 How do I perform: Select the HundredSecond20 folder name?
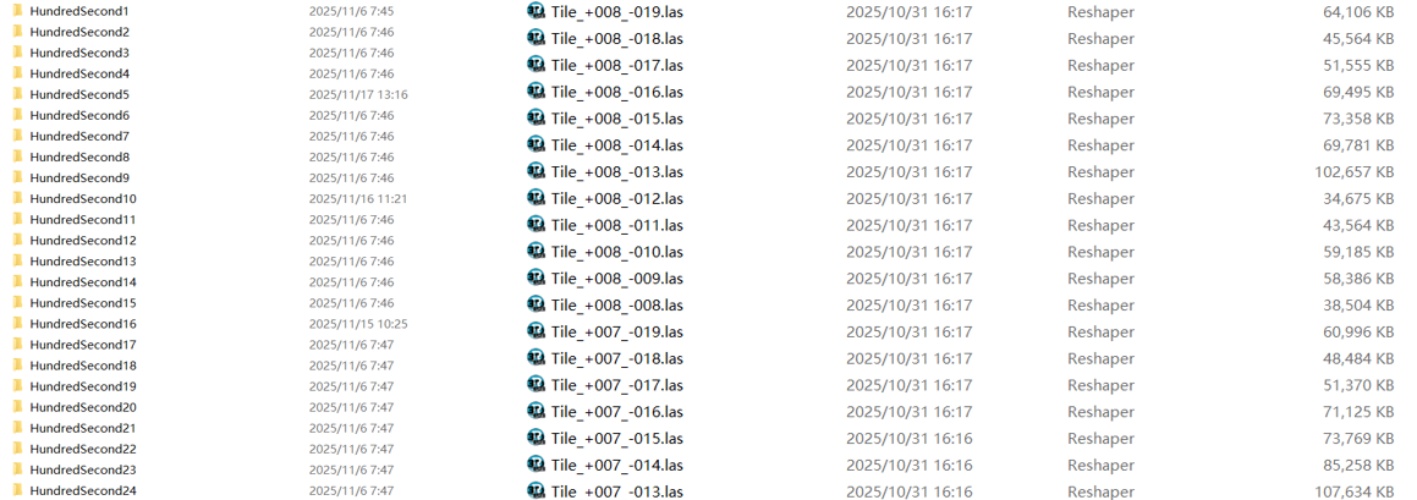(83, 407)
